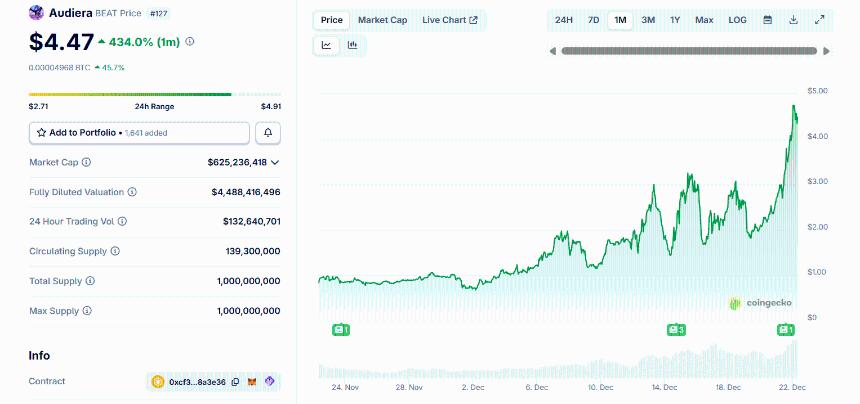Open news marker labeled 3 near 14. Dec
This screenshot has width=860, height=404.
(x=676, y=329)
